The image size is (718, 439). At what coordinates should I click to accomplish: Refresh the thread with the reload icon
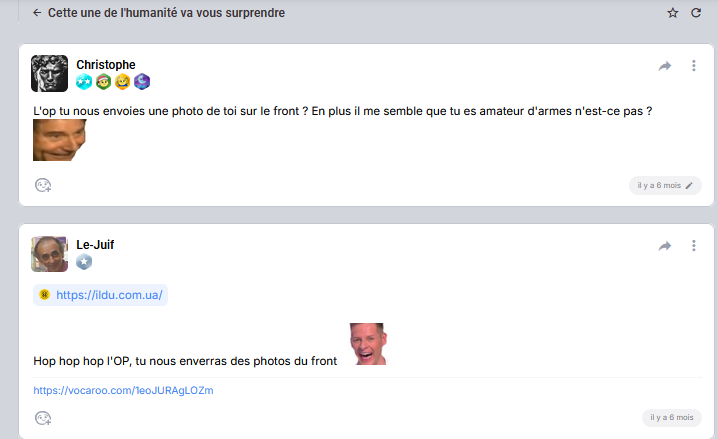pyautogui.click(x=696, y=13)
